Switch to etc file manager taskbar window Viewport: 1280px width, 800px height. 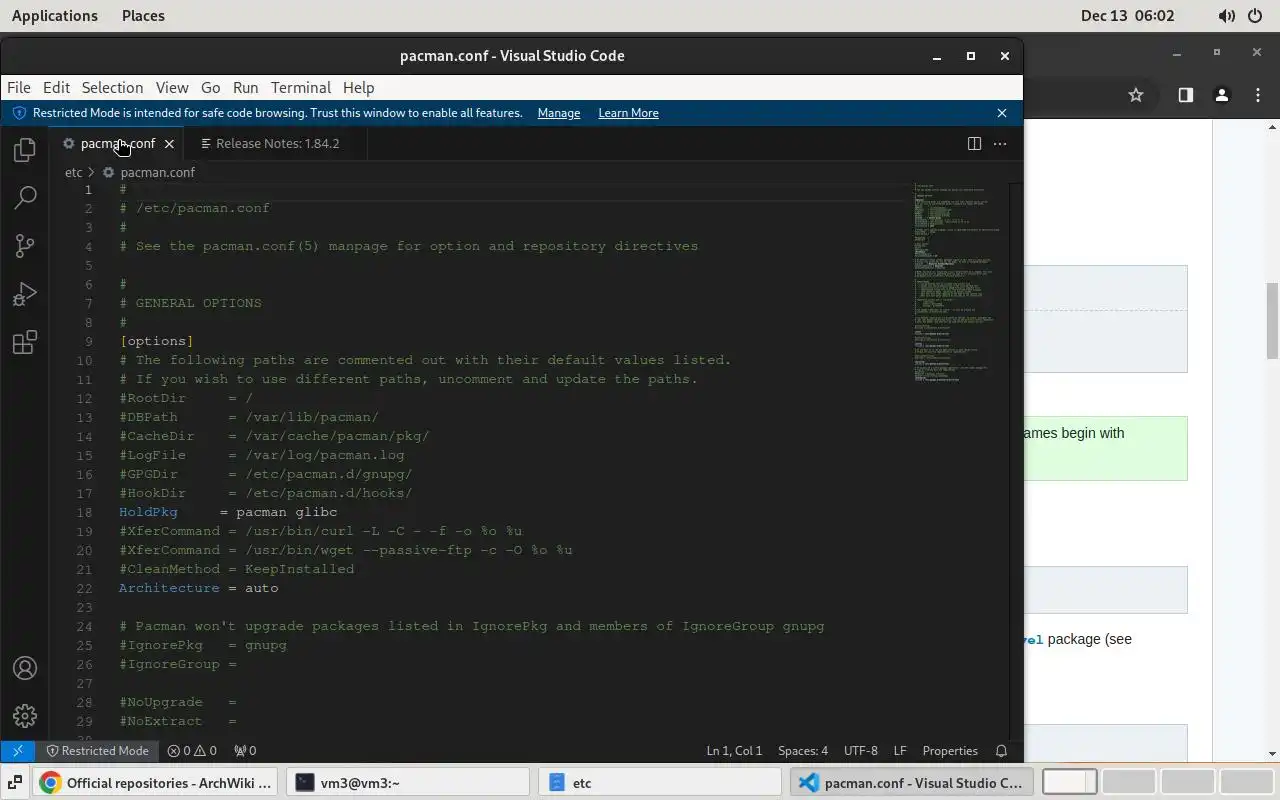click(660, 783)
